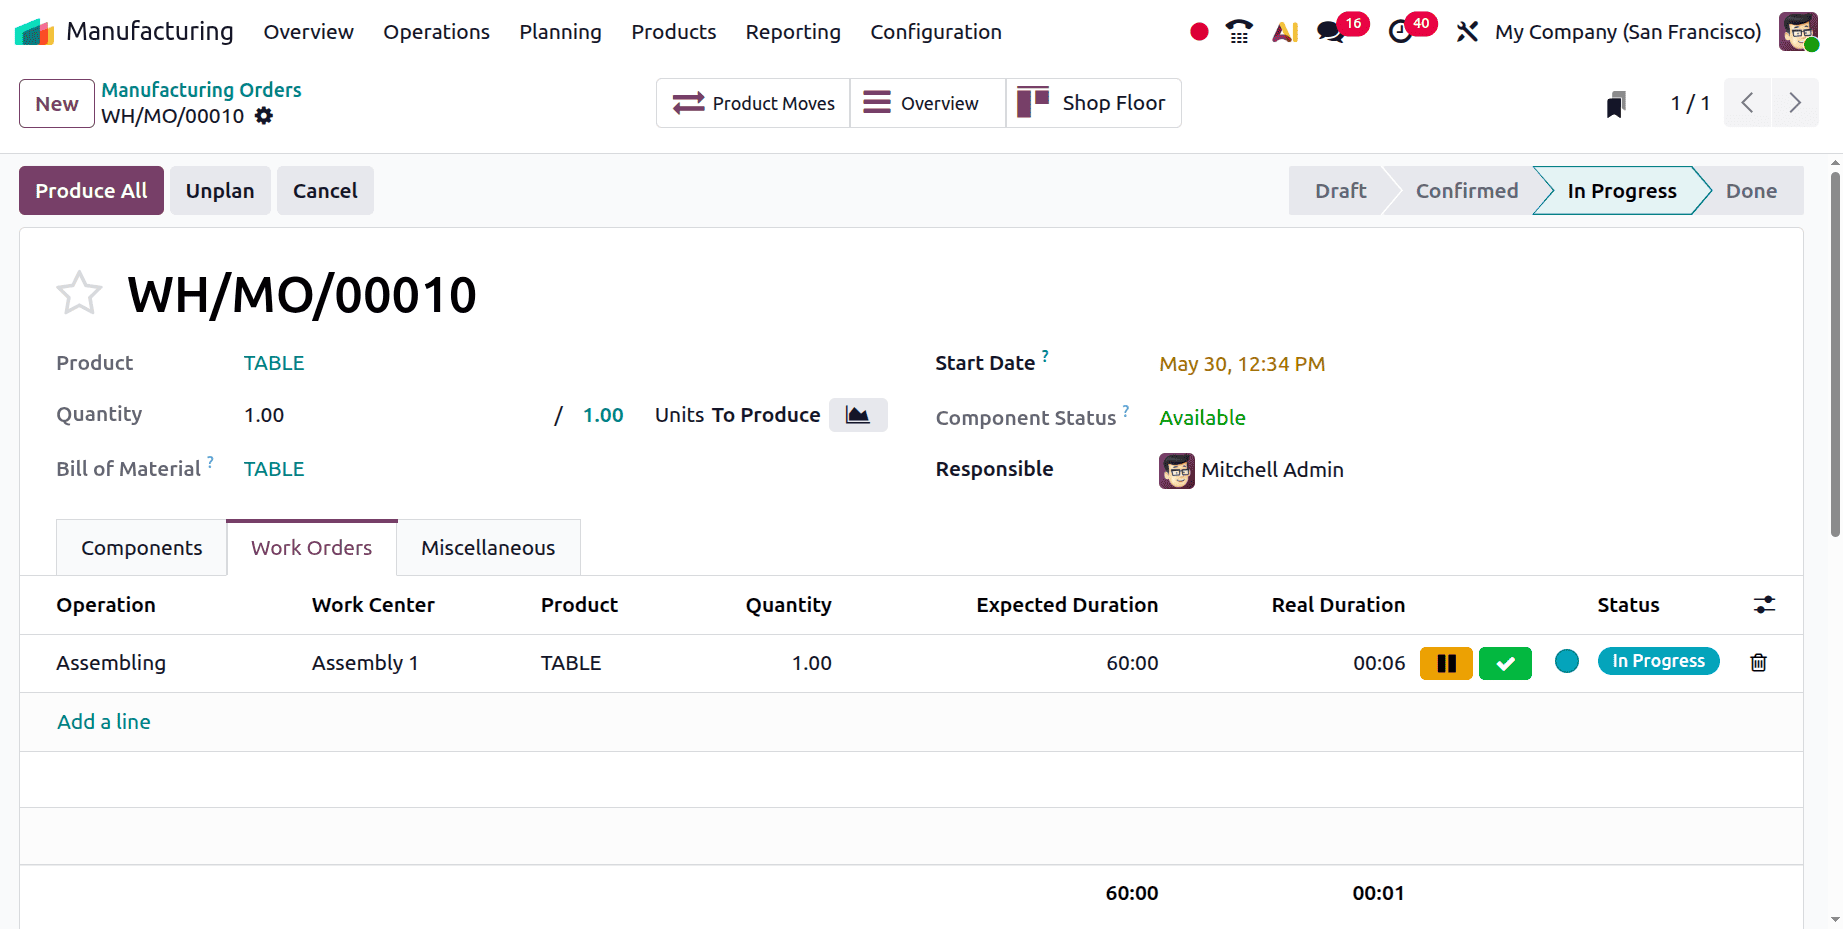Open the user avatar menu
The image size is (1843, 929).
(x=1798, y=32)
